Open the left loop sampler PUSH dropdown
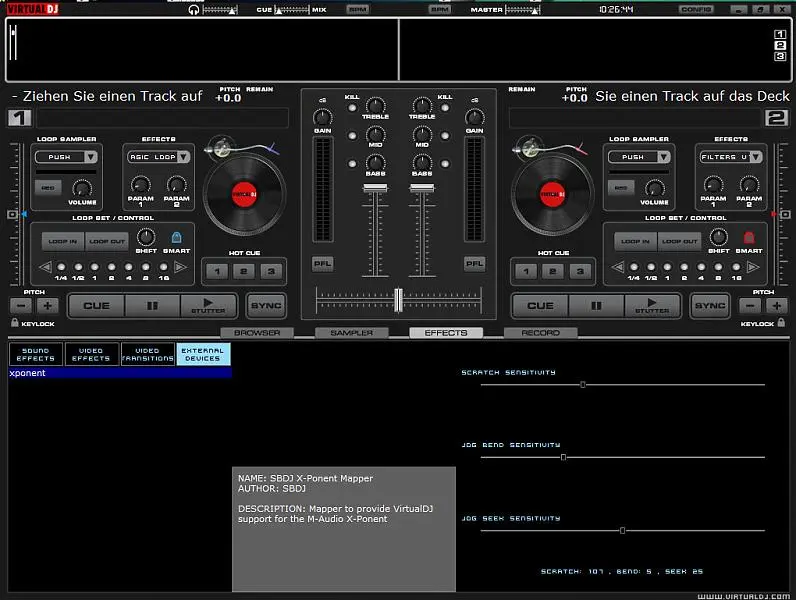 (67, 157)
